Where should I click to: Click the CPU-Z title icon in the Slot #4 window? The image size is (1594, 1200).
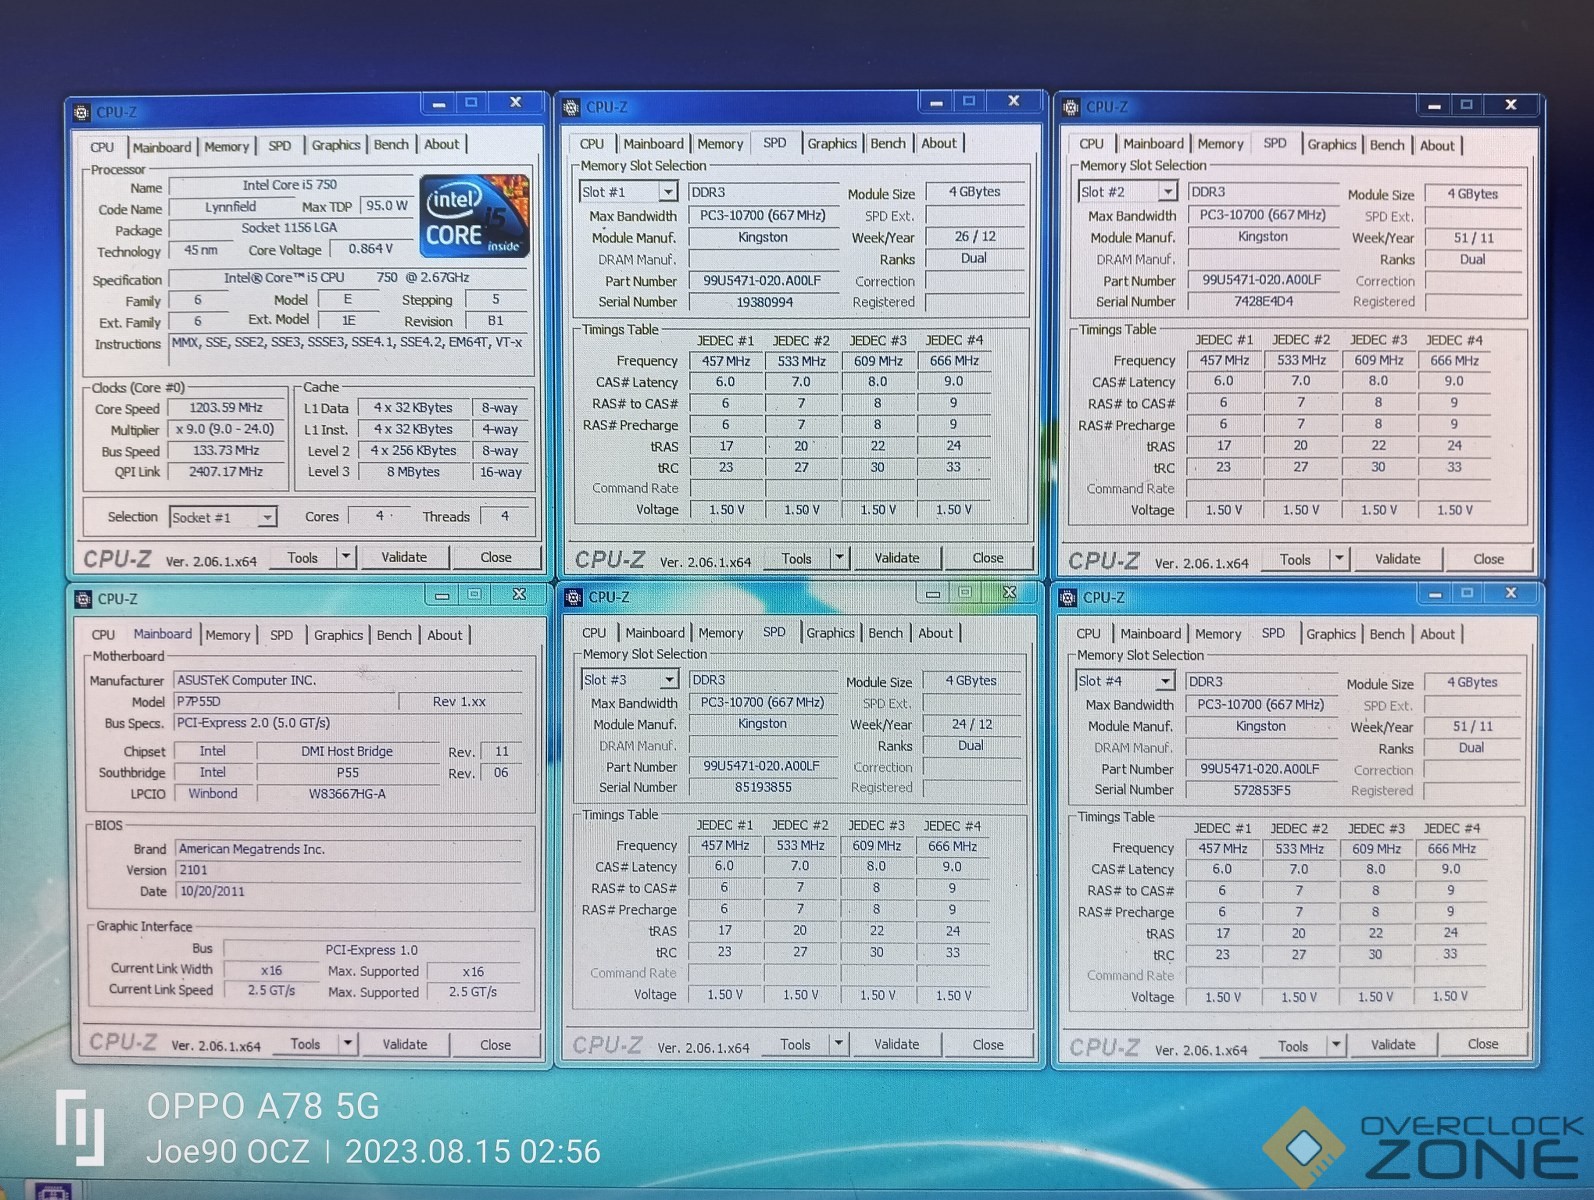[1068, 597]
